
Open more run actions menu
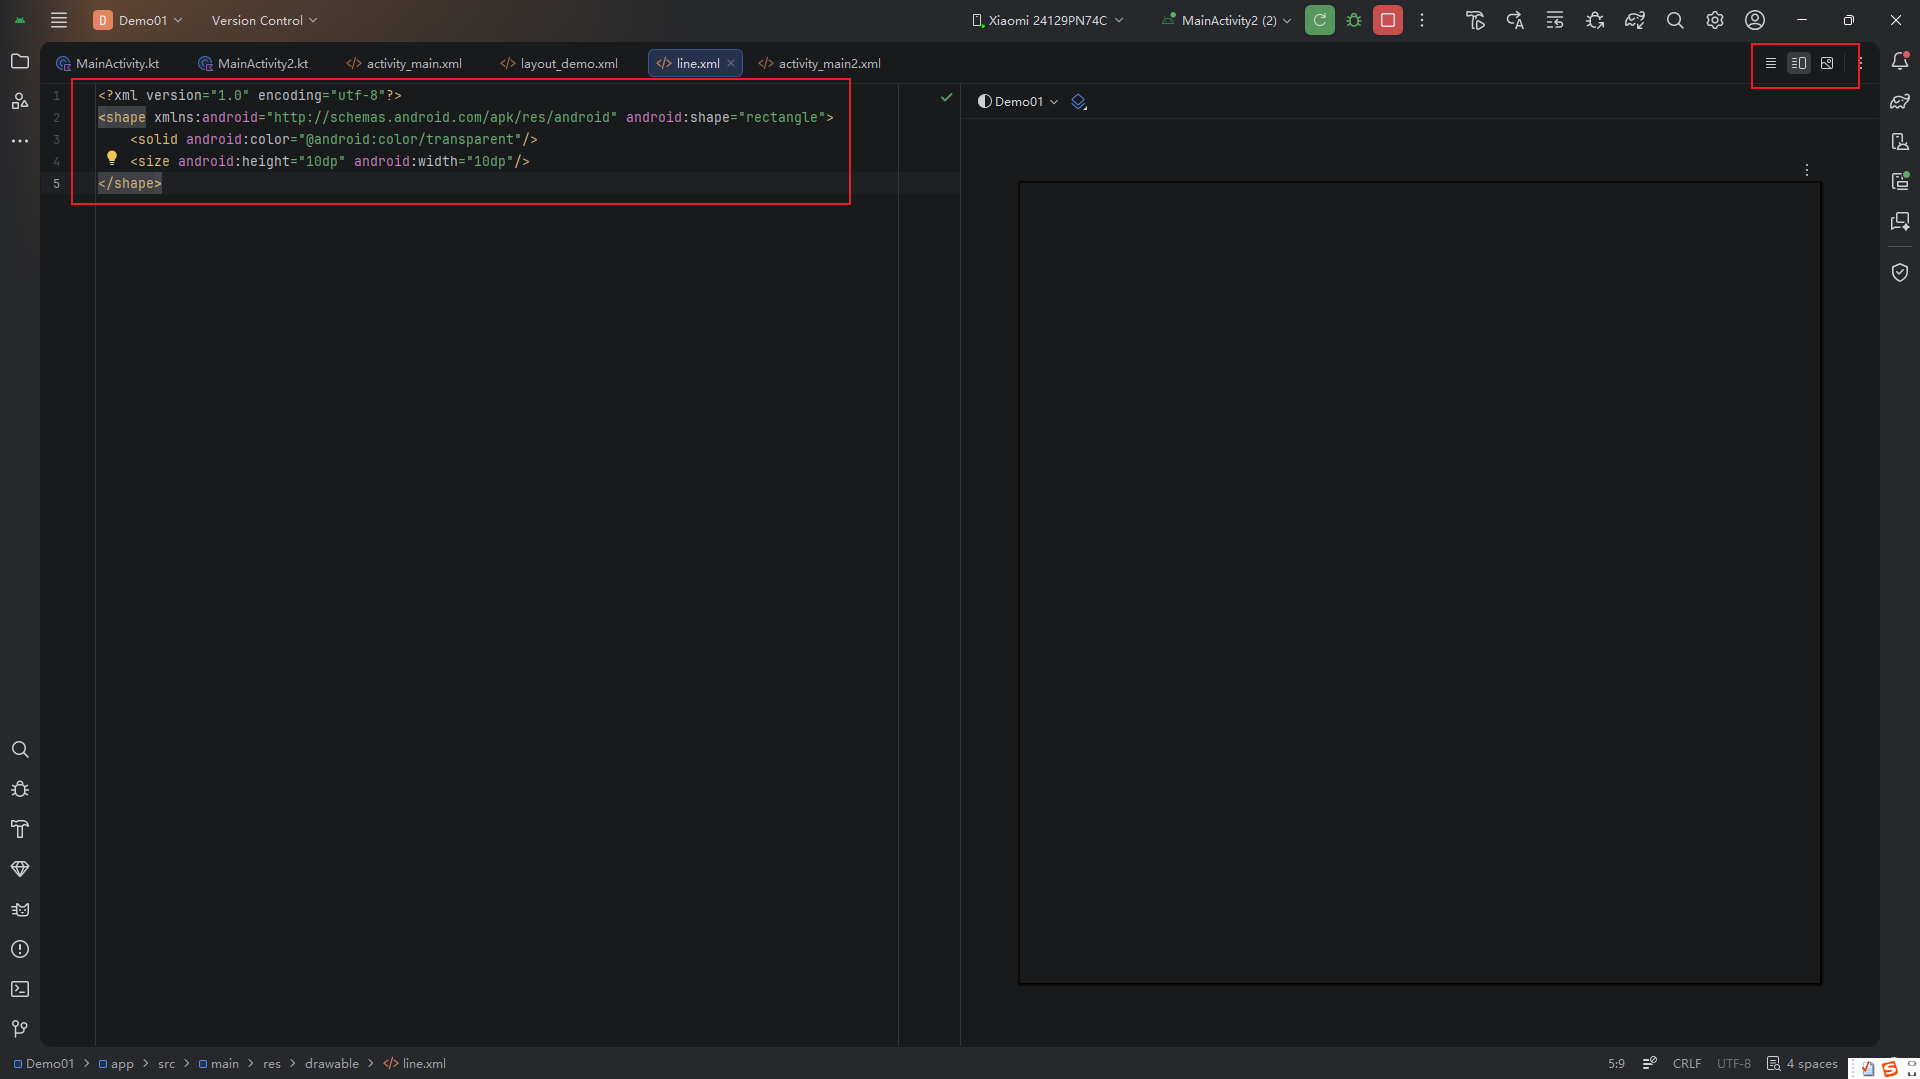pyautogui.click(x=1422, y=20)
